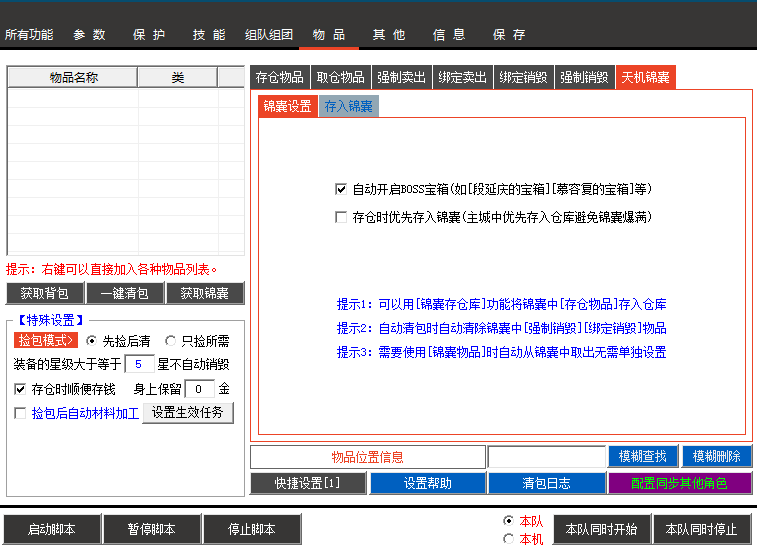Open the 强制卖出 tab
Viewport: 757px width, 551px height.
pyautogui.click(x=402, y=77)
